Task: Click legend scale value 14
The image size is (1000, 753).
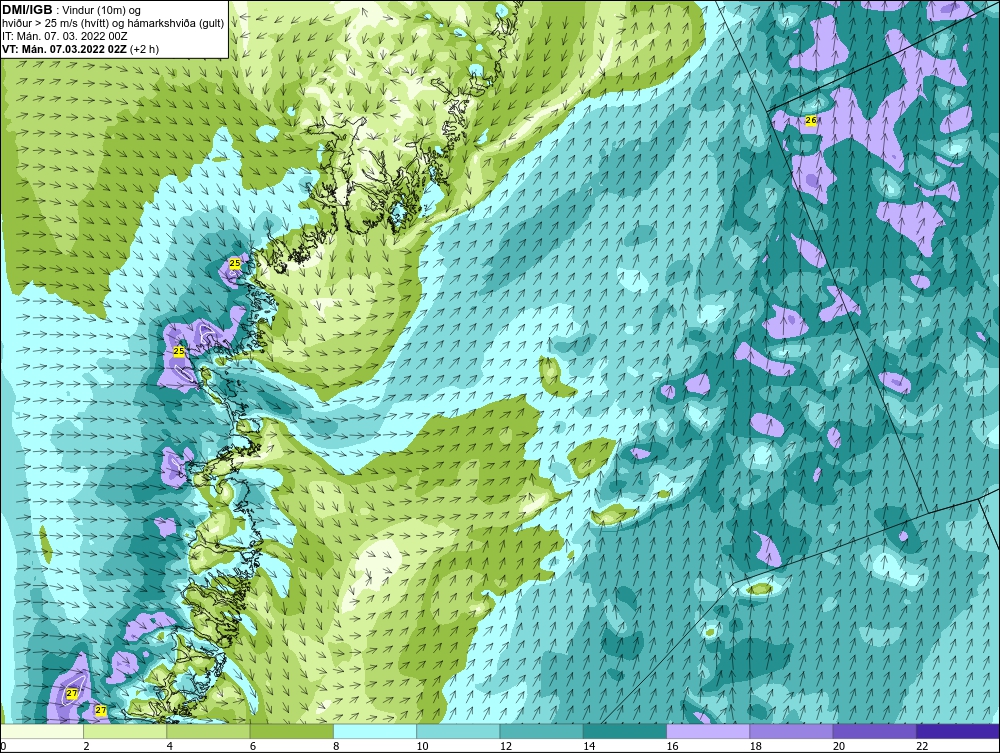Action: [589, 747]
